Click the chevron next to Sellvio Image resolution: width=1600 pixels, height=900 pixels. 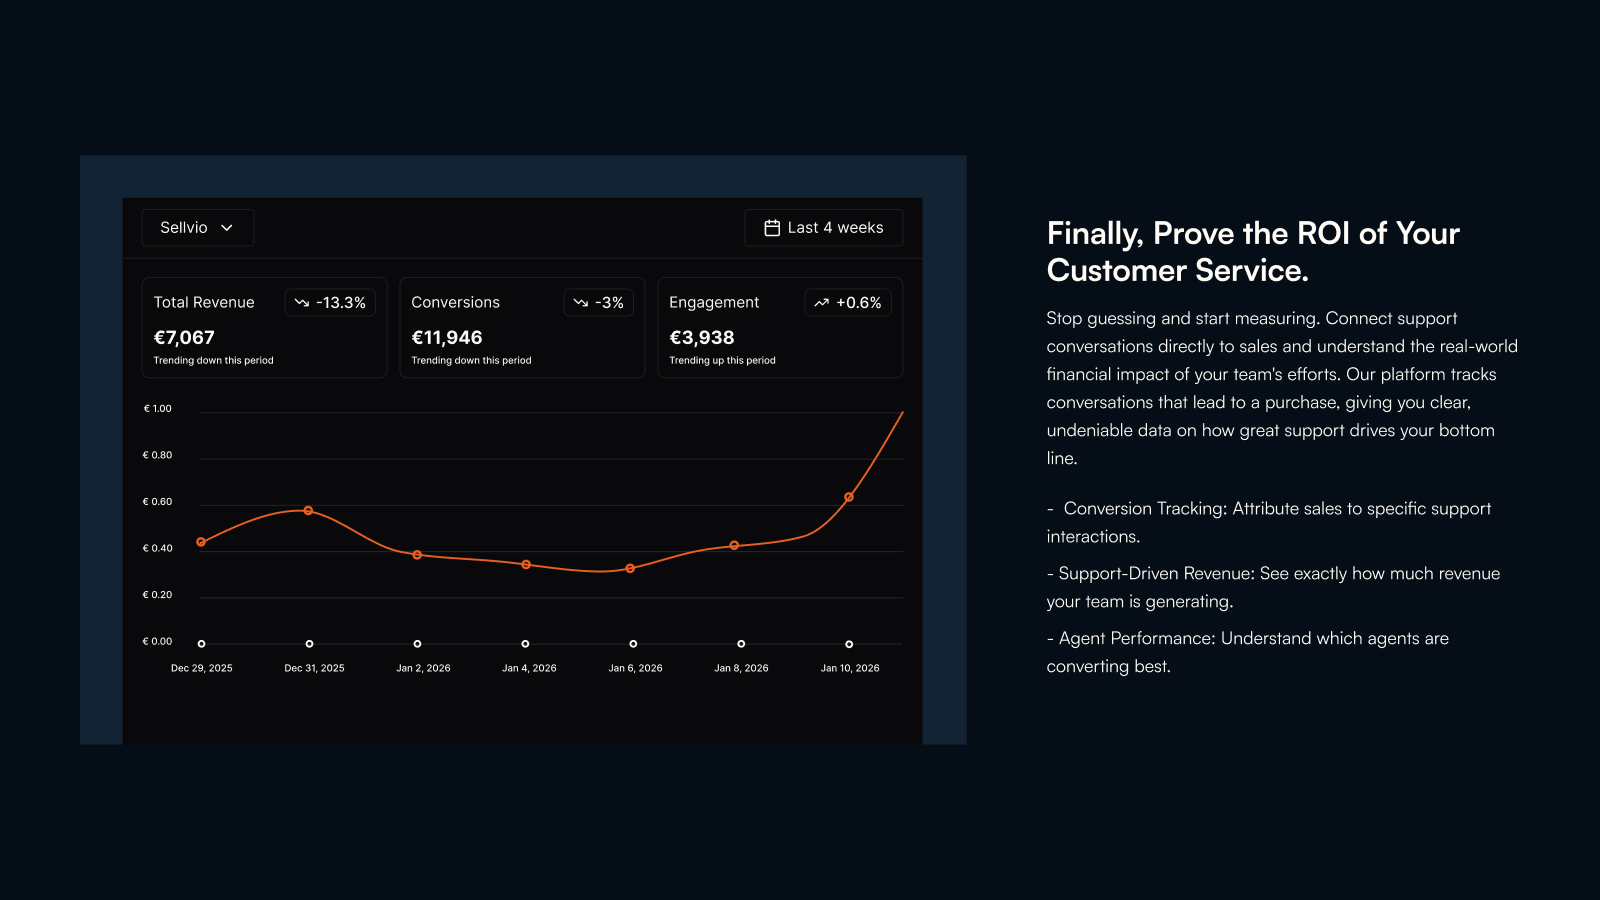click(227, 228)
